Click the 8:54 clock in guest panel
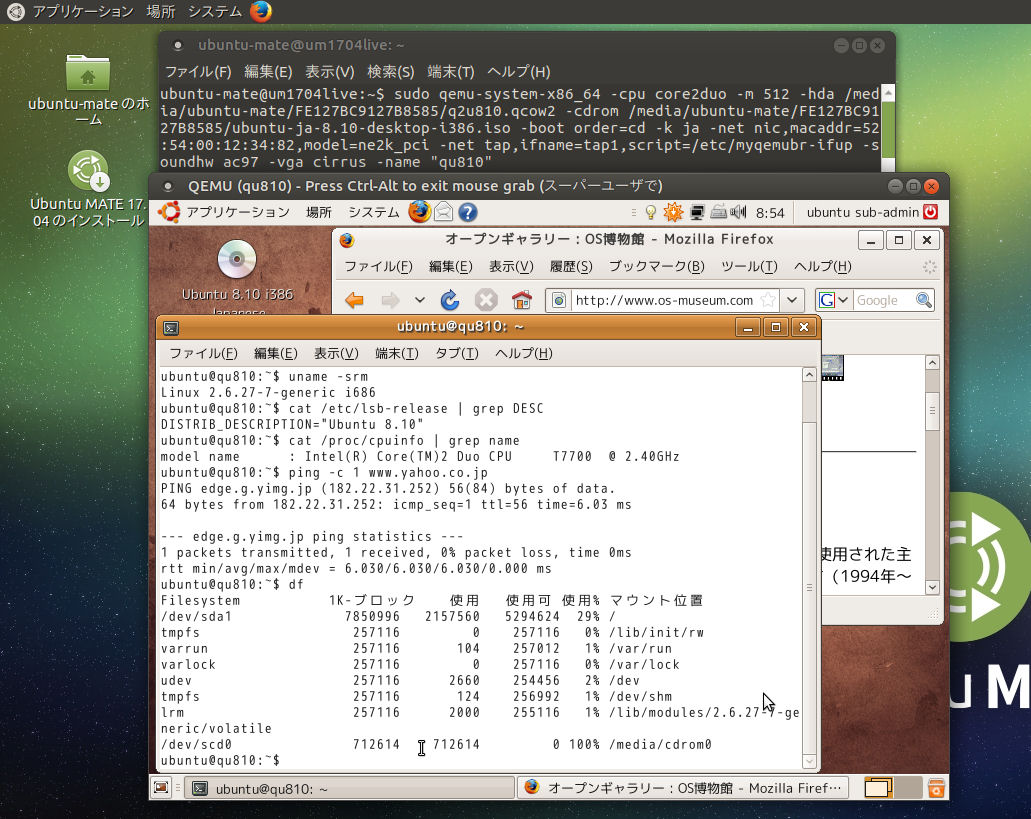Image resolution: width=1031 pixels, height=819 pixels. (x=770, y=213)
